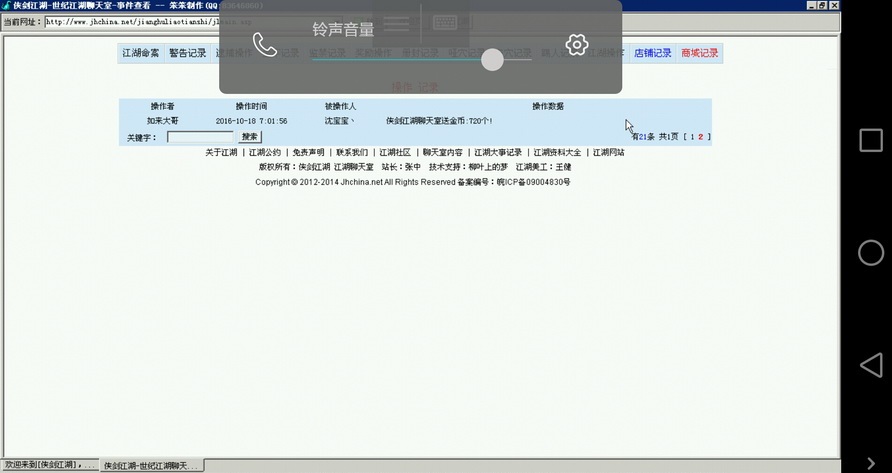Minimize the 侠剑江湖 window

click(x=812, y=5)
